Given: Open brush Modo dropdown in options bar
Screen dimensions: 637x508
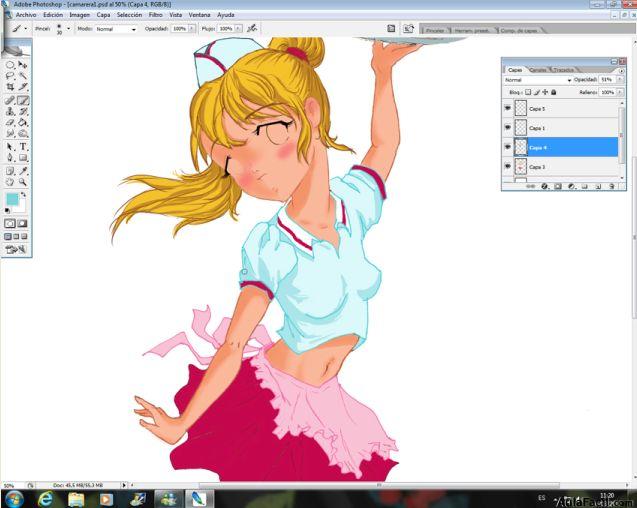Looking at the screenshot, I should pyautogui.click(x=116, y=29).
